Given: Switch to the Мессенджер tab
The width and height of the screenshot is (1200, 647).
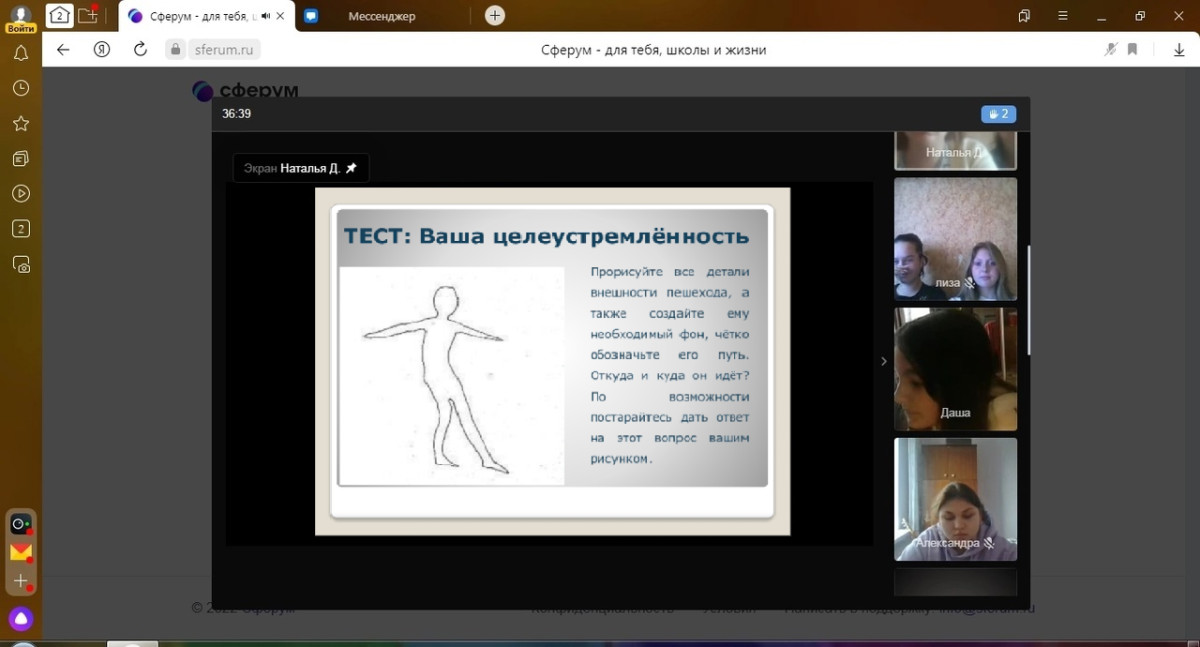Looking at the screenshot, I should (385, 16).
